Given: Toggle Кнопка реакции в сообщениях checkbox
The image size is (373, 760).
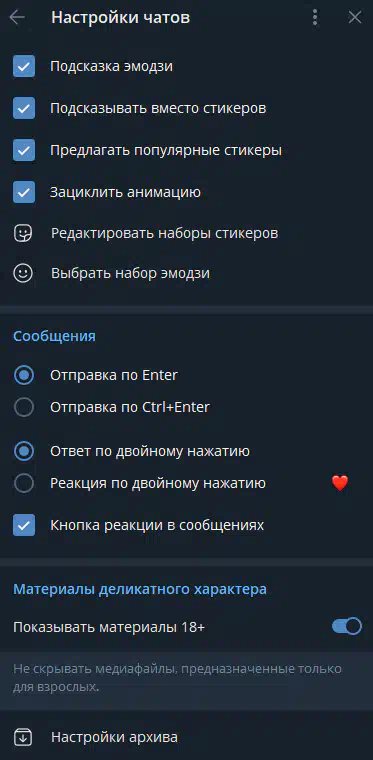Looking at the screenshot, I should [x=24, y=525].
